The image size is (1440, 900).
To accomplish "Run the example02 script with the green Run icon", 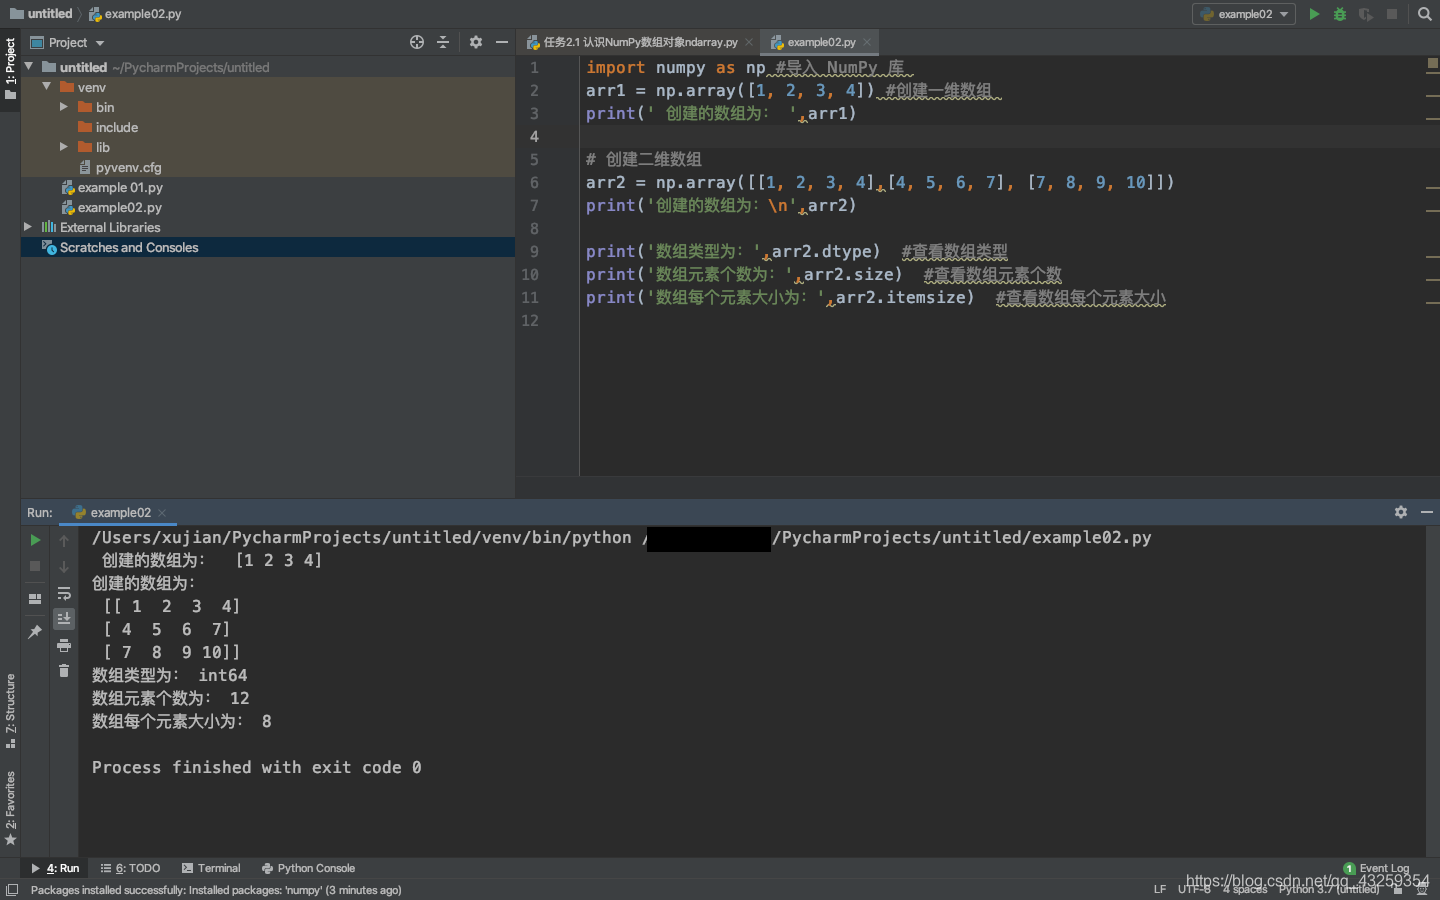I will click(x=1315, y=13).
